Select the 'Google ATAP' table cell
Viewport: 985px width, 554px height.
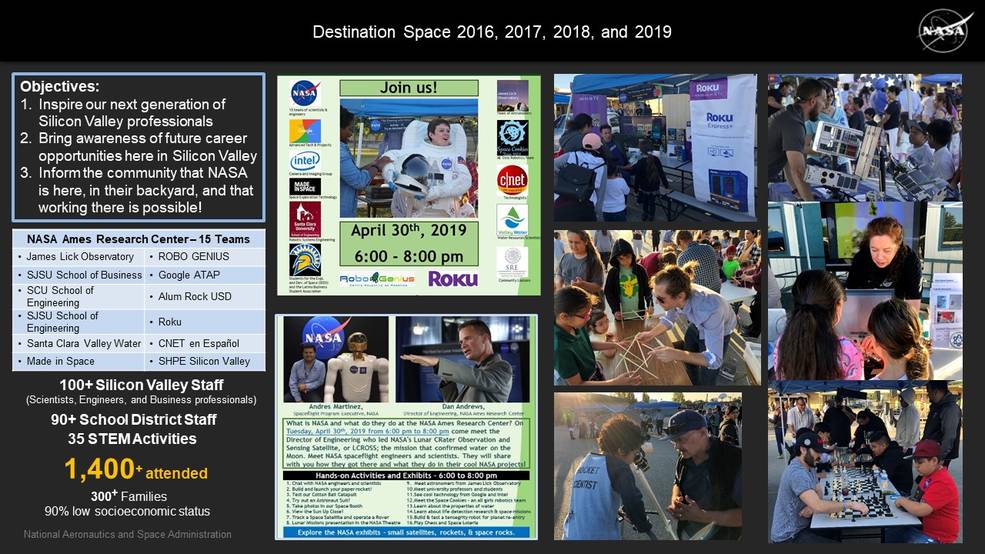[205, 275]
